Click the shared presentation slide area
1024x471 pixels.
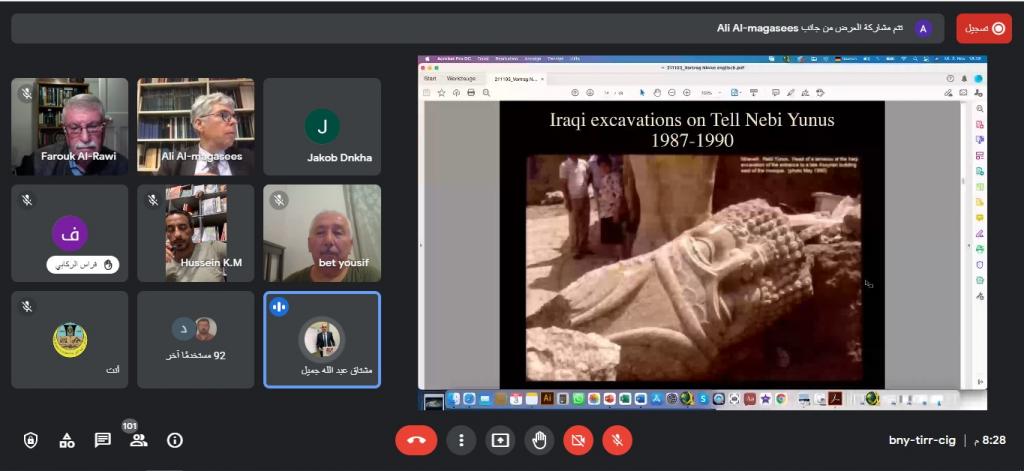[691, 240]
